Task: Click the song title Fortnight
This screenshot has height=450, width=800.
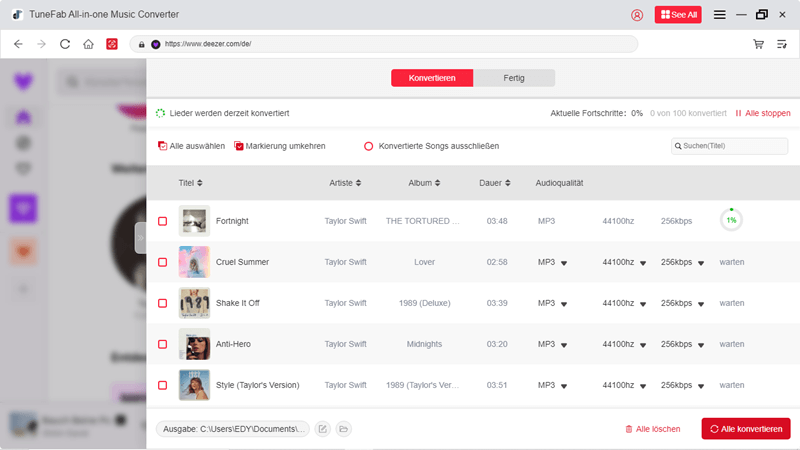Action: (x=232, y=221)
